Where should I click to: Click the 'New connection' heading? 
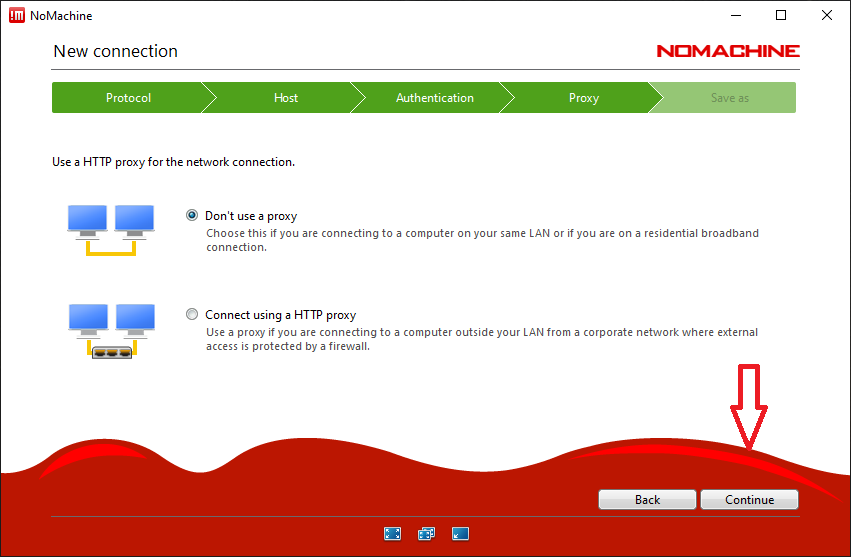tap(116, 51)
